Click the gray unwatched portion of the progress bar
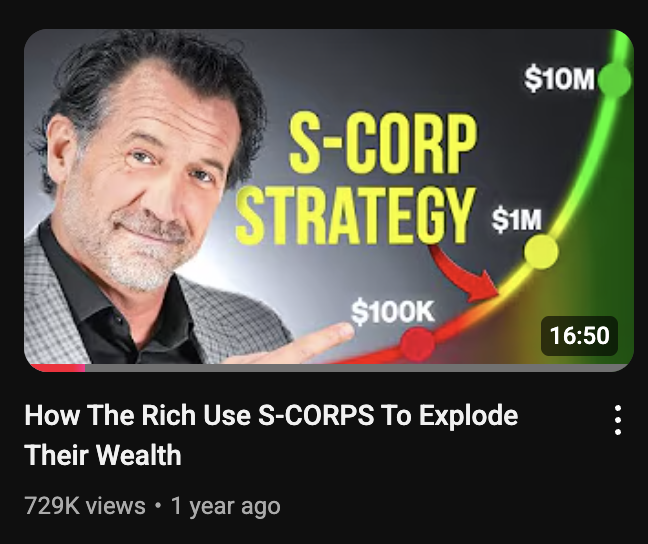Screen dimensions: 648x544 (357, 368)
